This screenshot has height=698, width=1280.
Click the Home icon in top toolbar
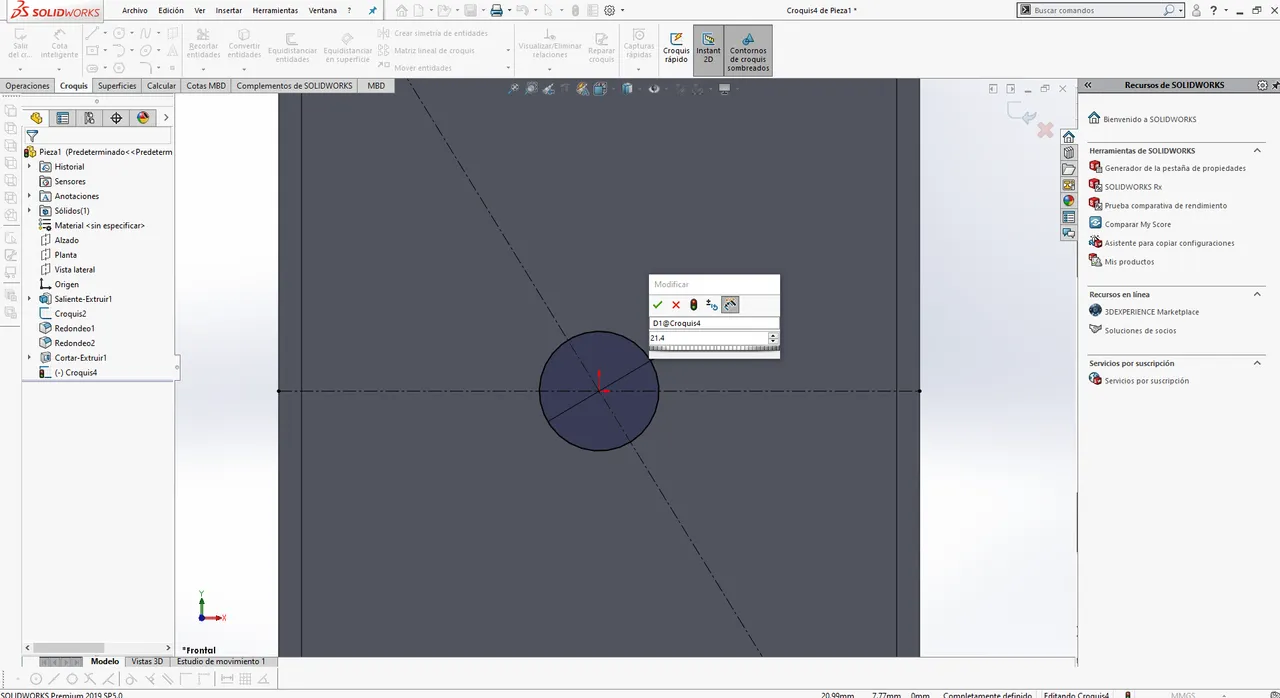[x=401, y=10]
